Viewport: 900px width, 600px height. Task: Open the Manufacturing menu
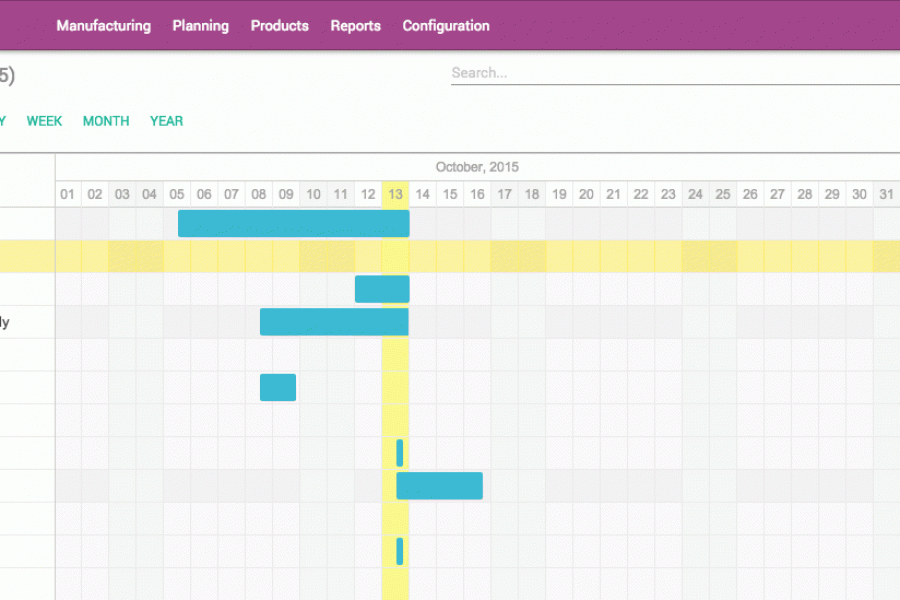[103, 26]
